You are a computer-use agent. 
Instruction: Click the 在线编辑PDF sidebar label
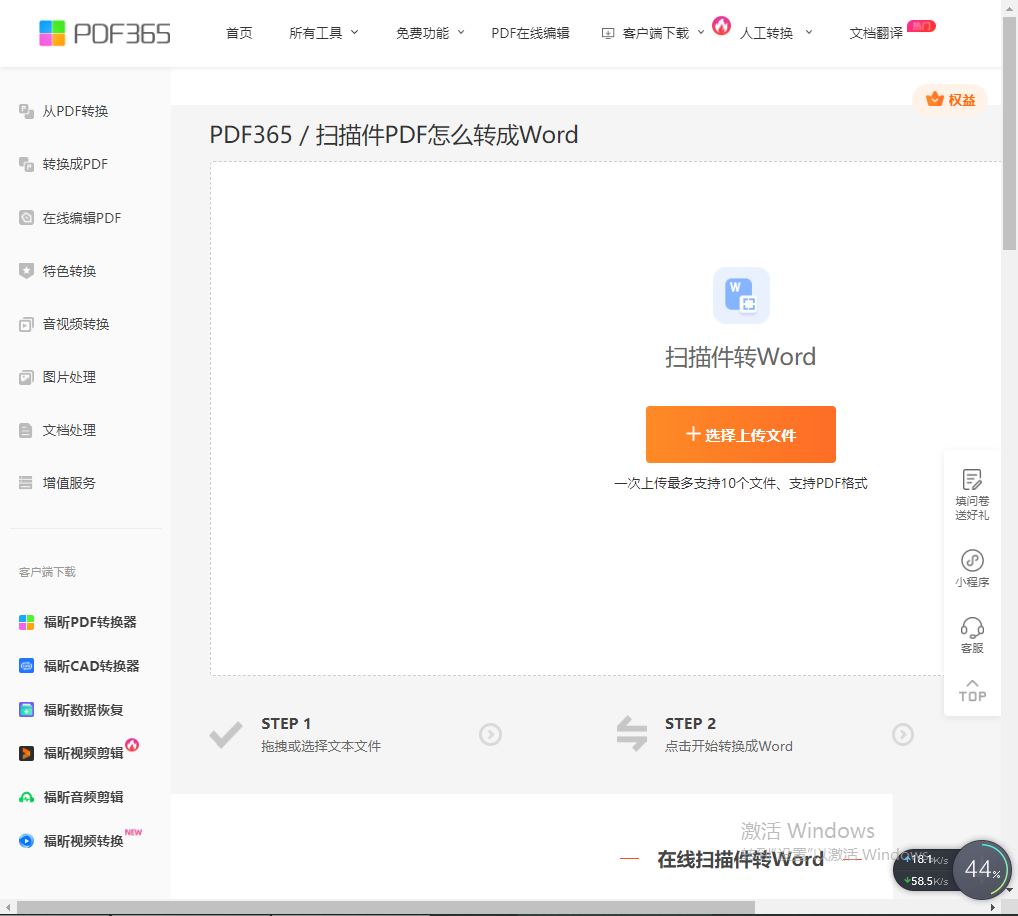click(82, 217)
